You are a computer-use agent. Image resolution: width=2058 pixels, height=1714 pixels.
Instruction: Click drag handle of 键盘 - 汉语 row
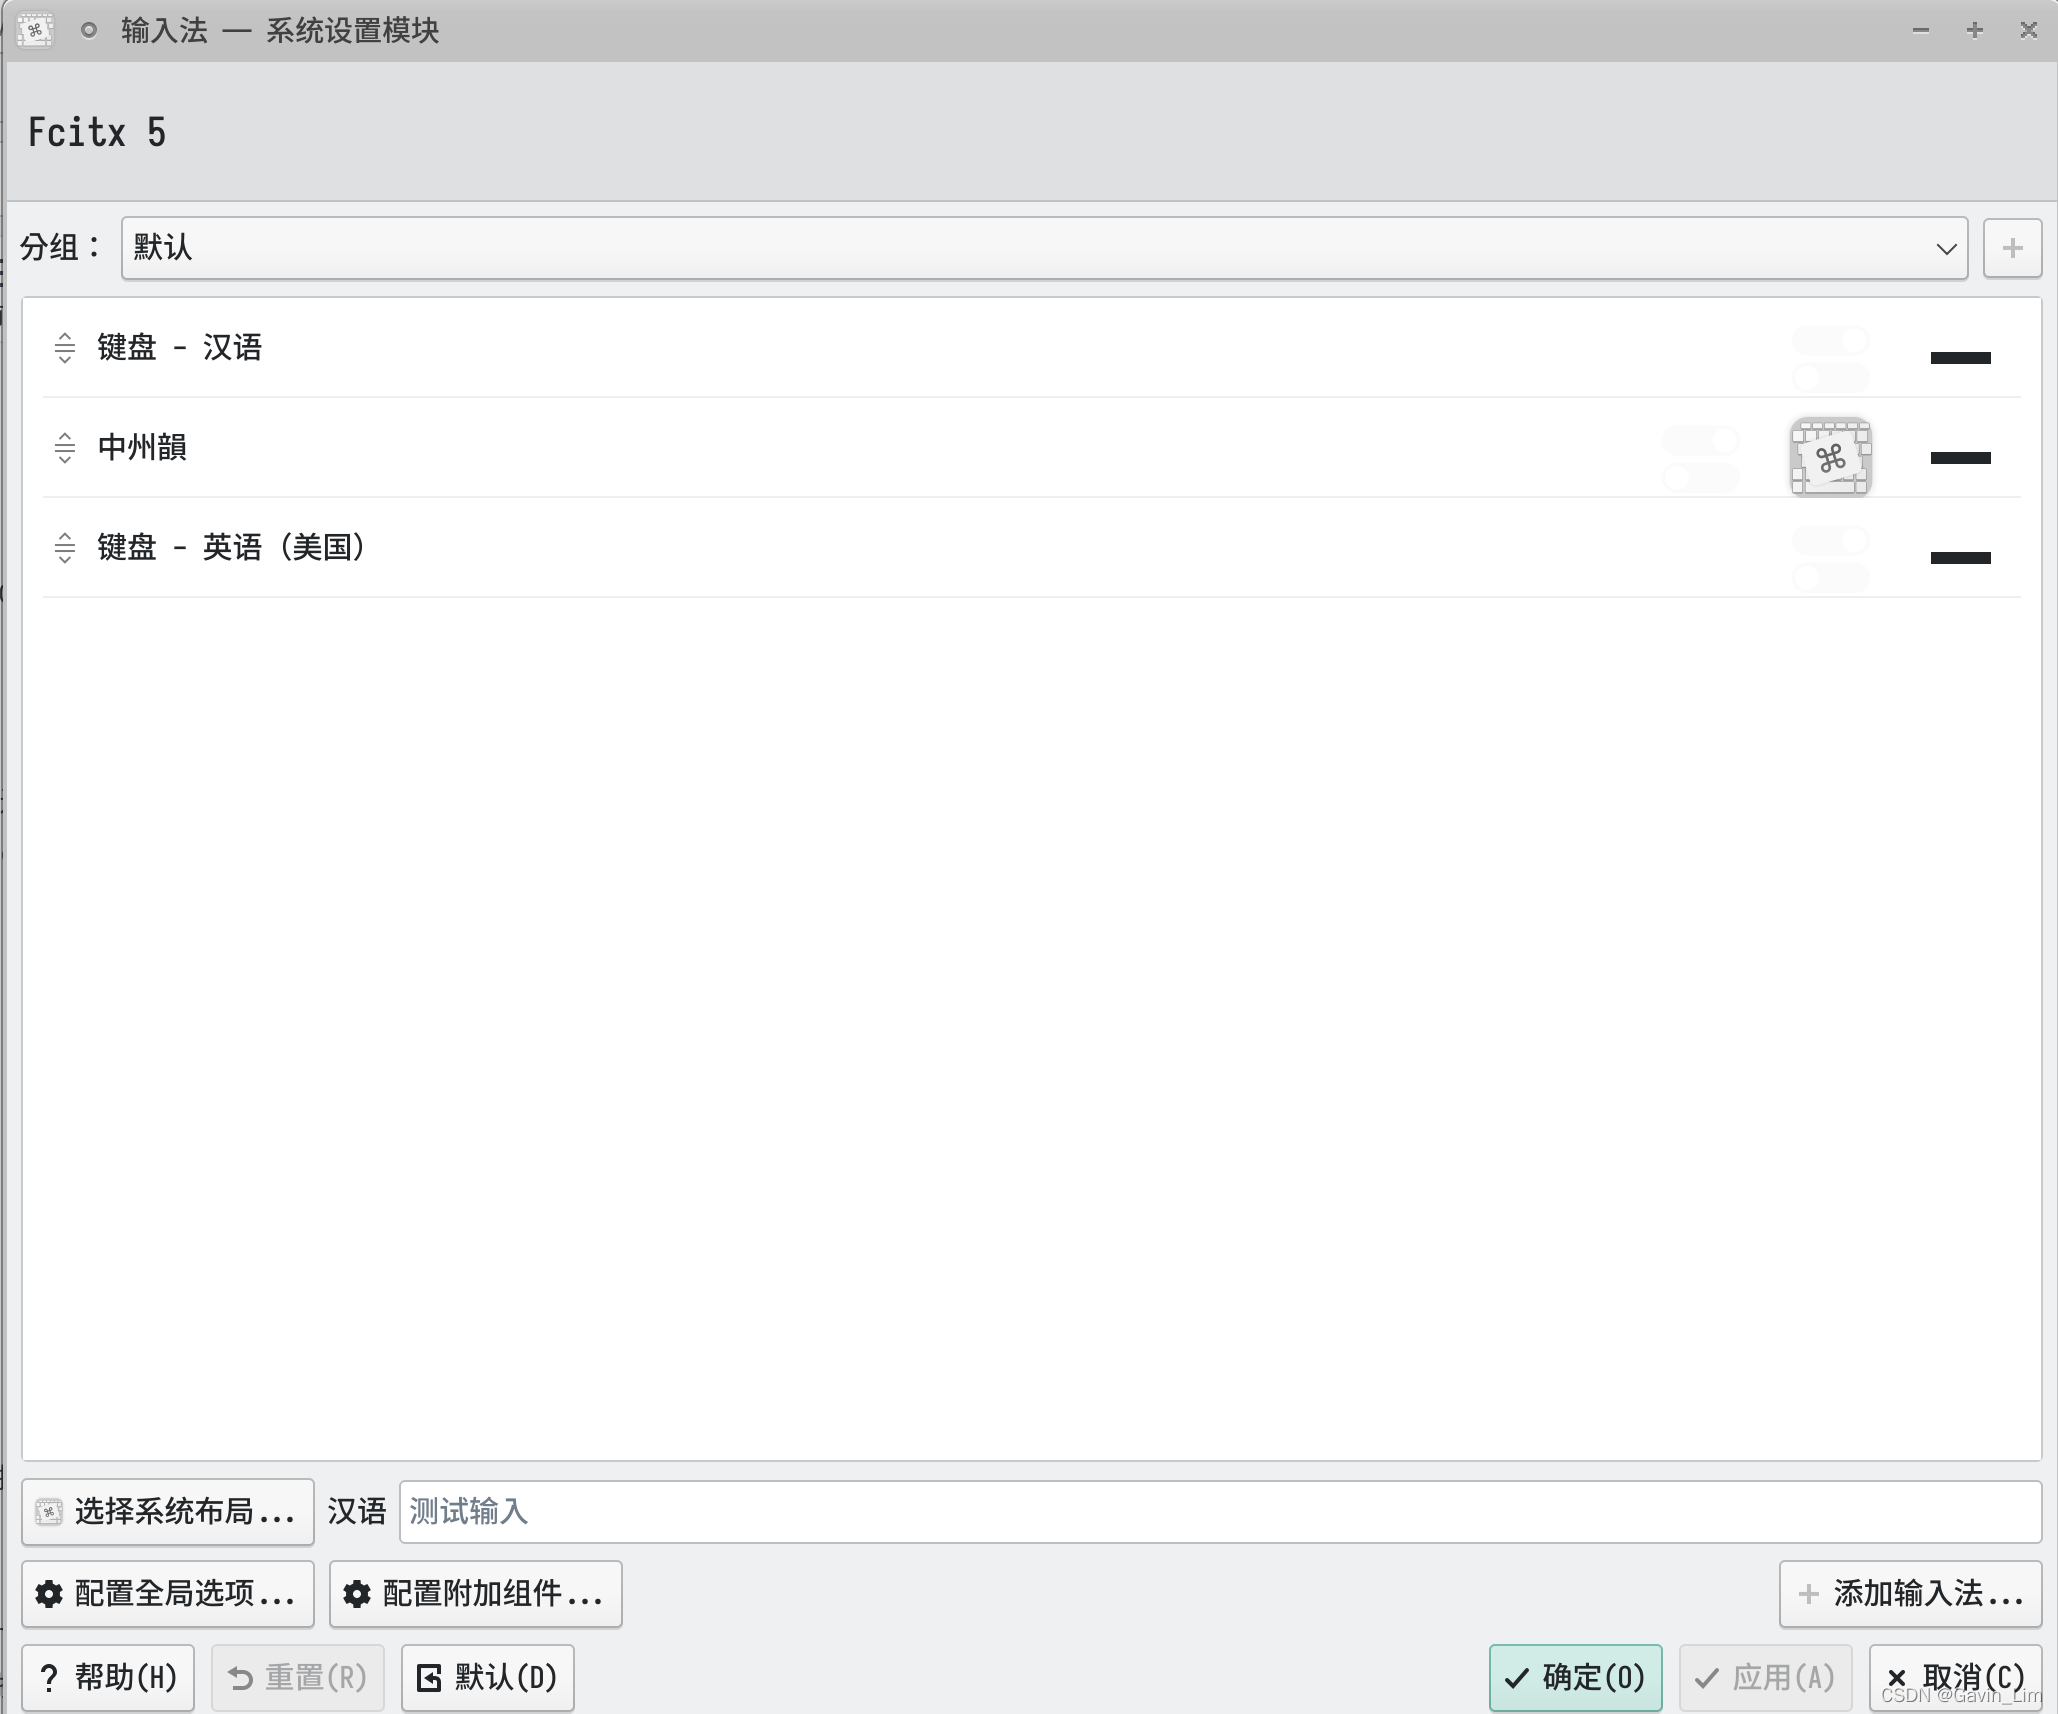coord(65,348)
